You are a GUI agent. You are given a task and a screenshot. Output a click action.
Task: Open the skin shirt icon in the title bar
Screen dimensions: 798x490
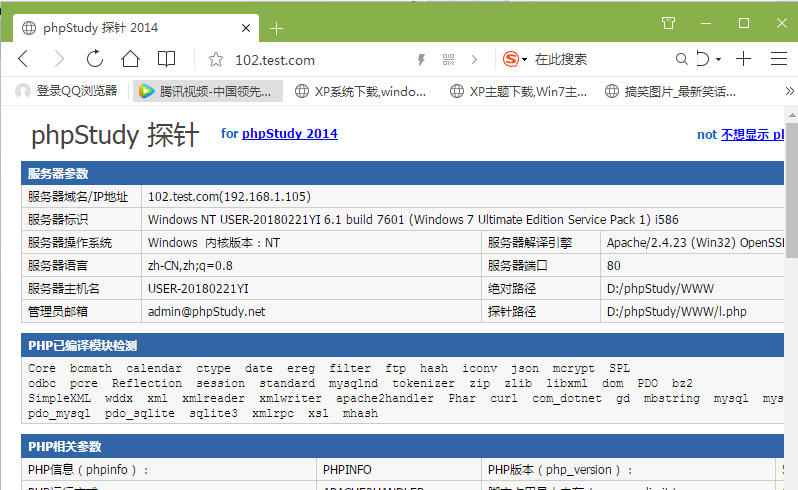[668, 23]
